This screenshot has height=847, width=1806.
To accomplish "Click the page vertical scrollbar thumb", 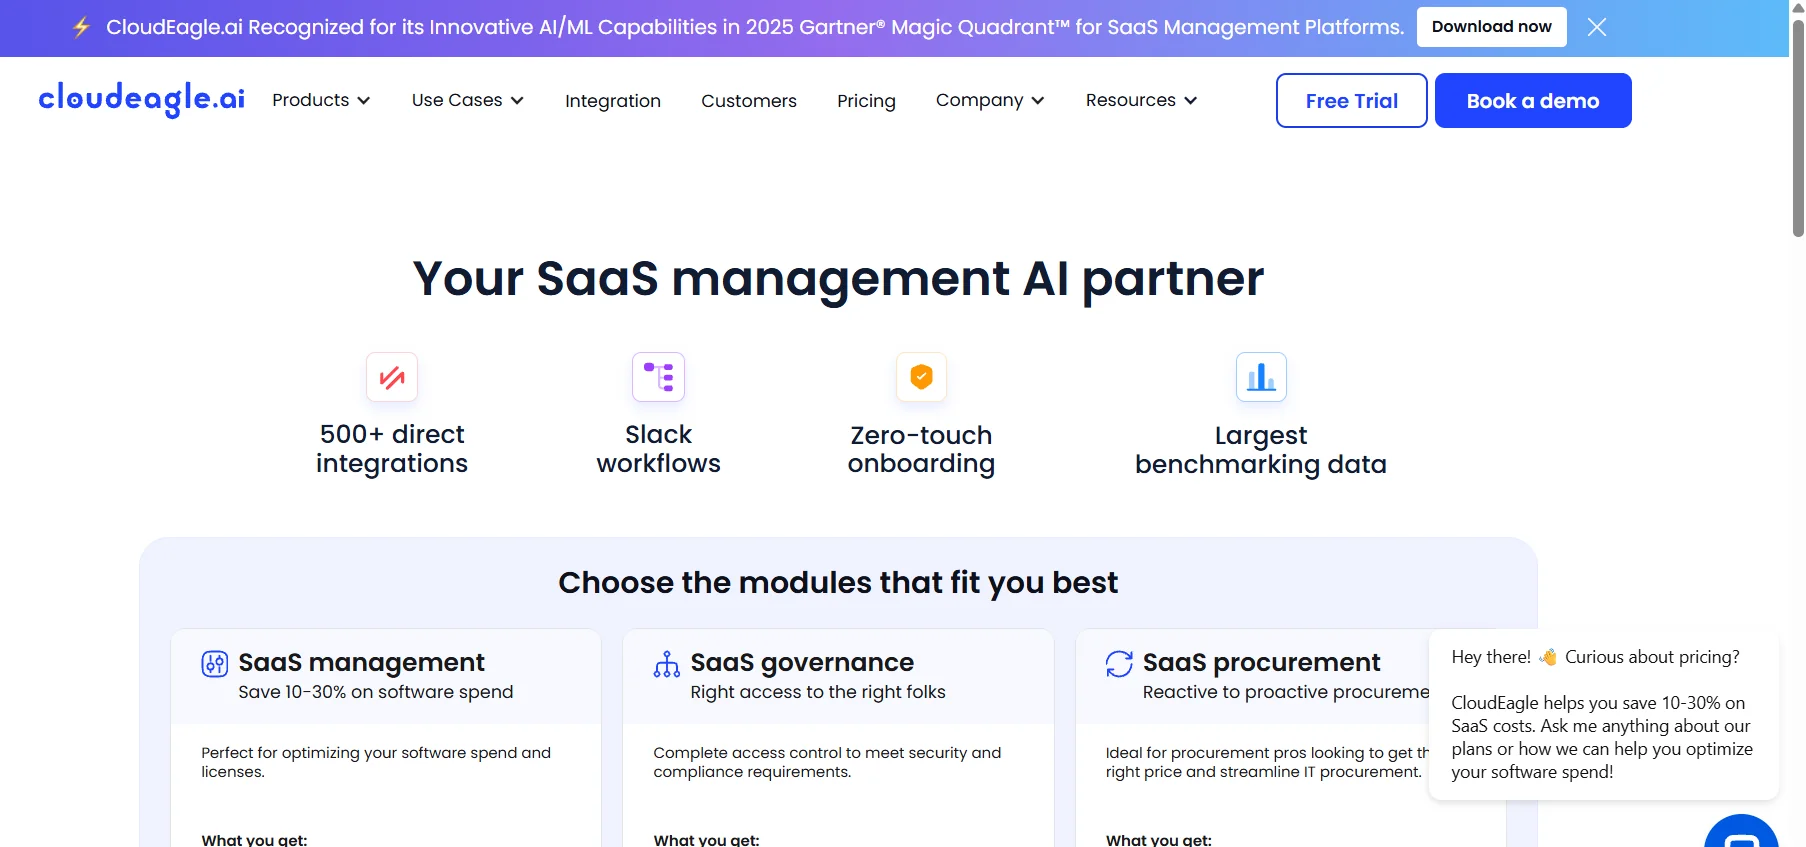I will 1798,128.
